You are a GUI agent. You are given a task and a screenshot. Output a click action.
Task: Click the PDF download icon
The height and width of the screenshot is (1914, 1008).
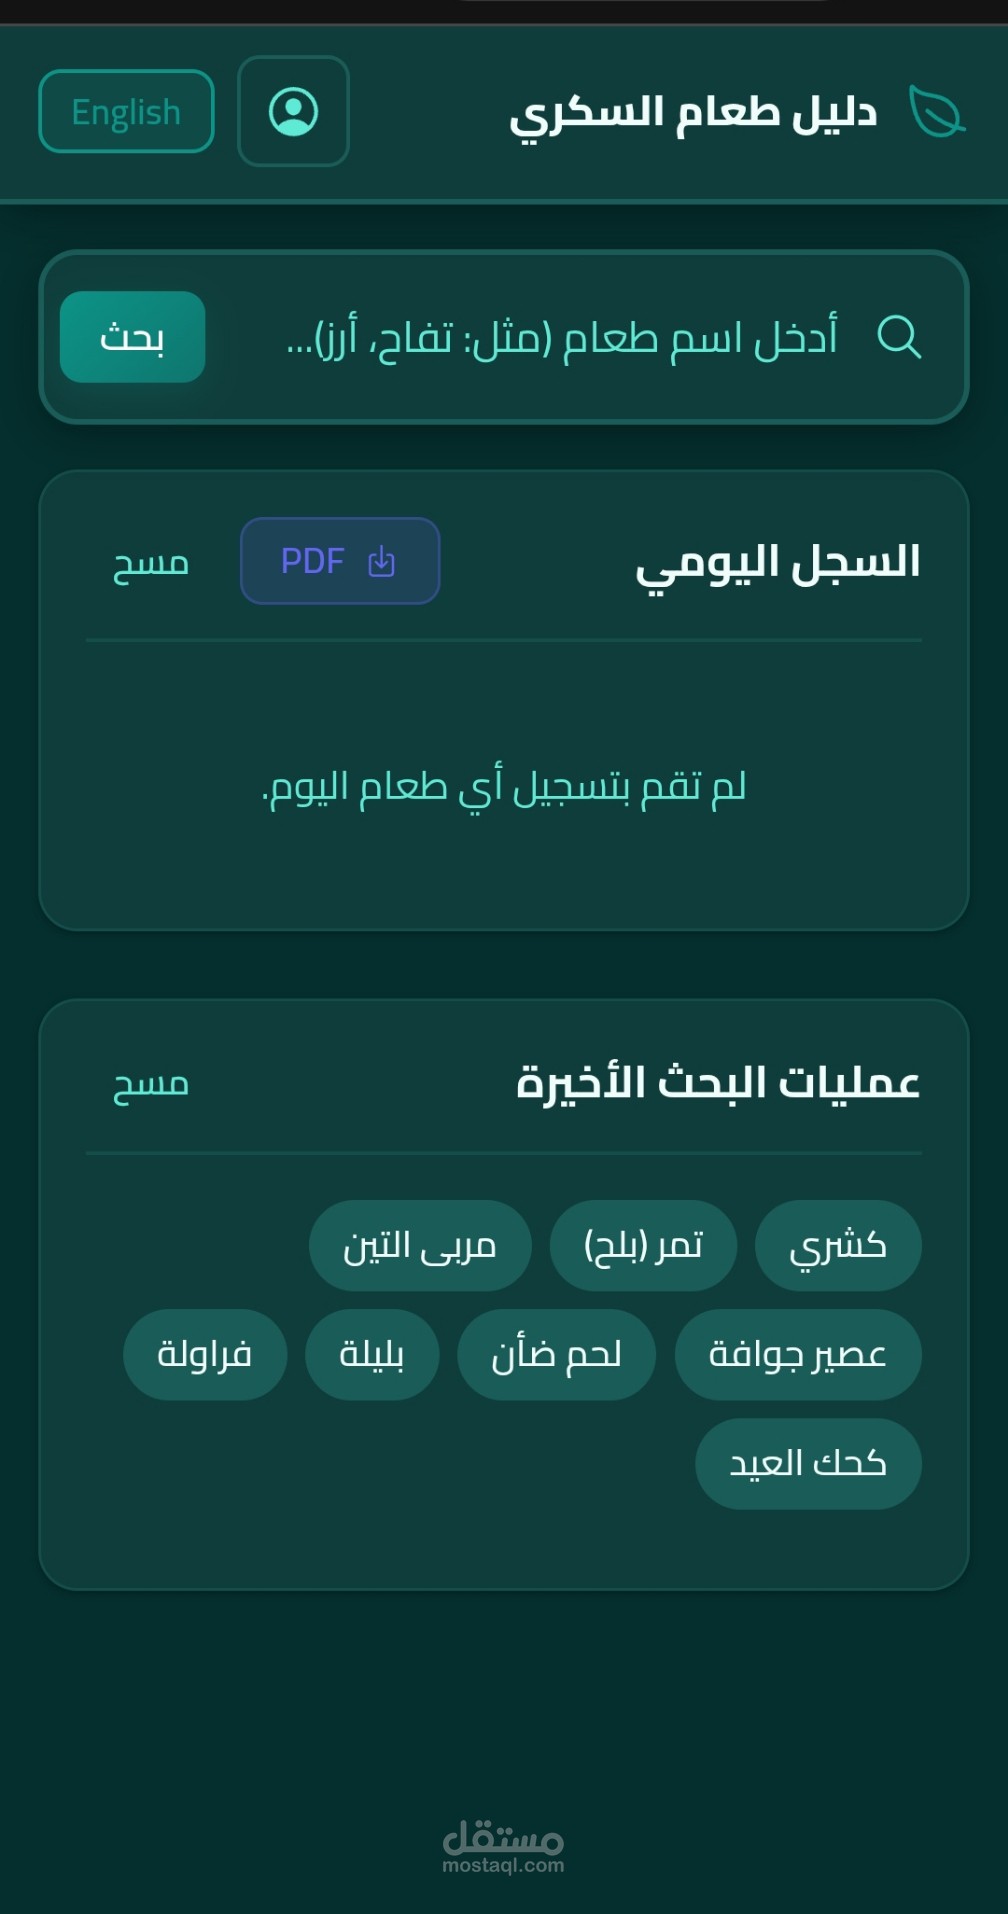381,562
